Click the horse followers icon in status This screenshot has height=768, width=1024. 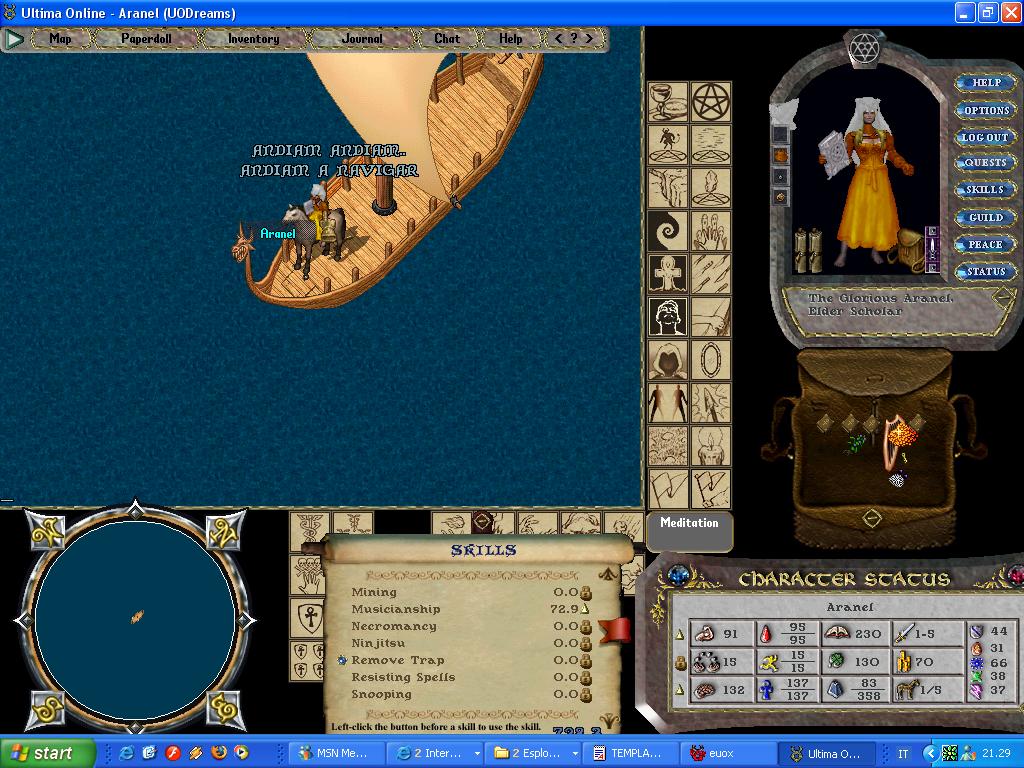pos(905,690)
